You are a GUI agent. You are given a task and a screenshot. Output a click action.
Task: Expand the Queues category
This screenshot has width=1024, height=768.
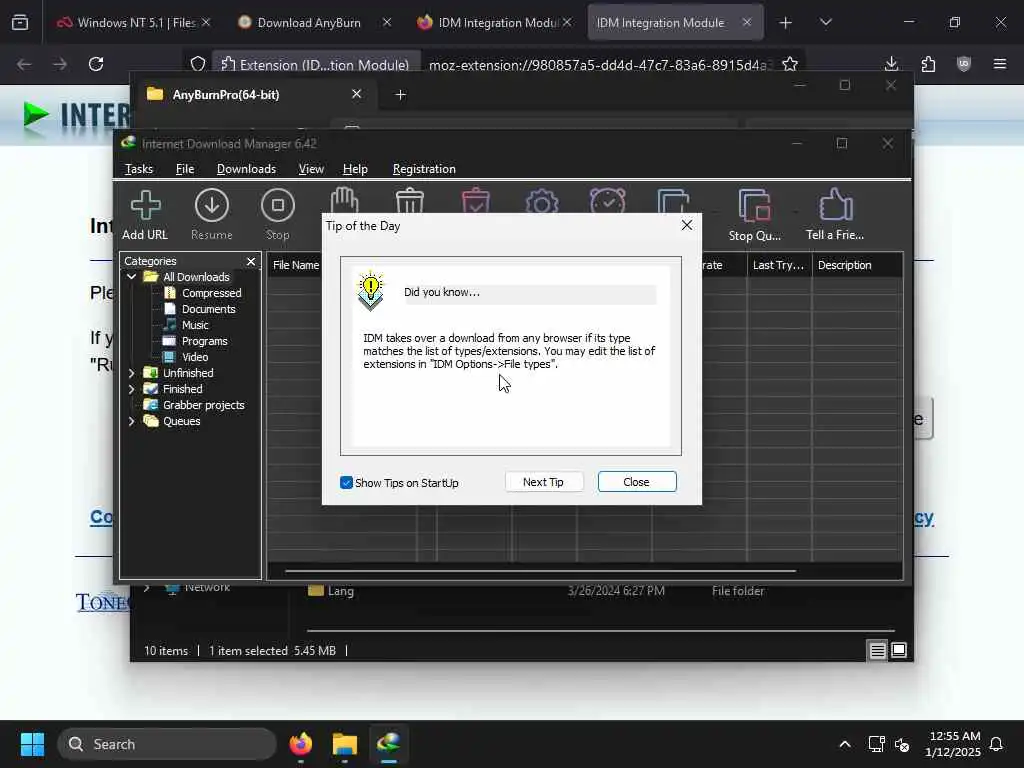click(x=131, y=421)
